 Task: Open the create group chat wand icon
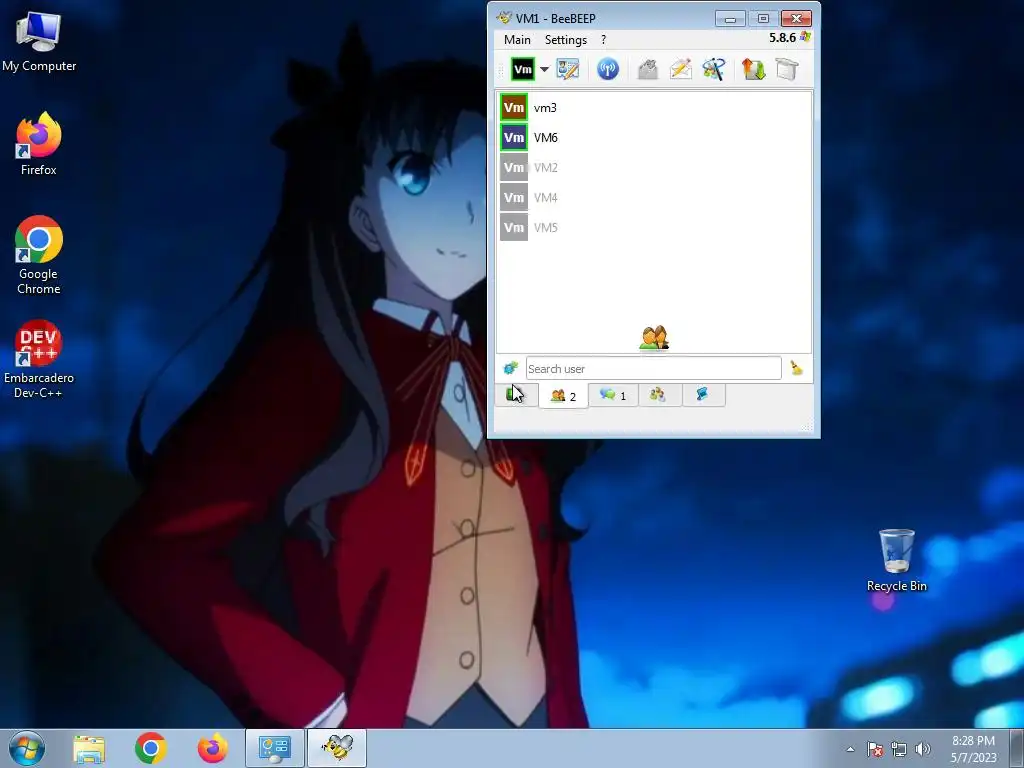(714, 69)
